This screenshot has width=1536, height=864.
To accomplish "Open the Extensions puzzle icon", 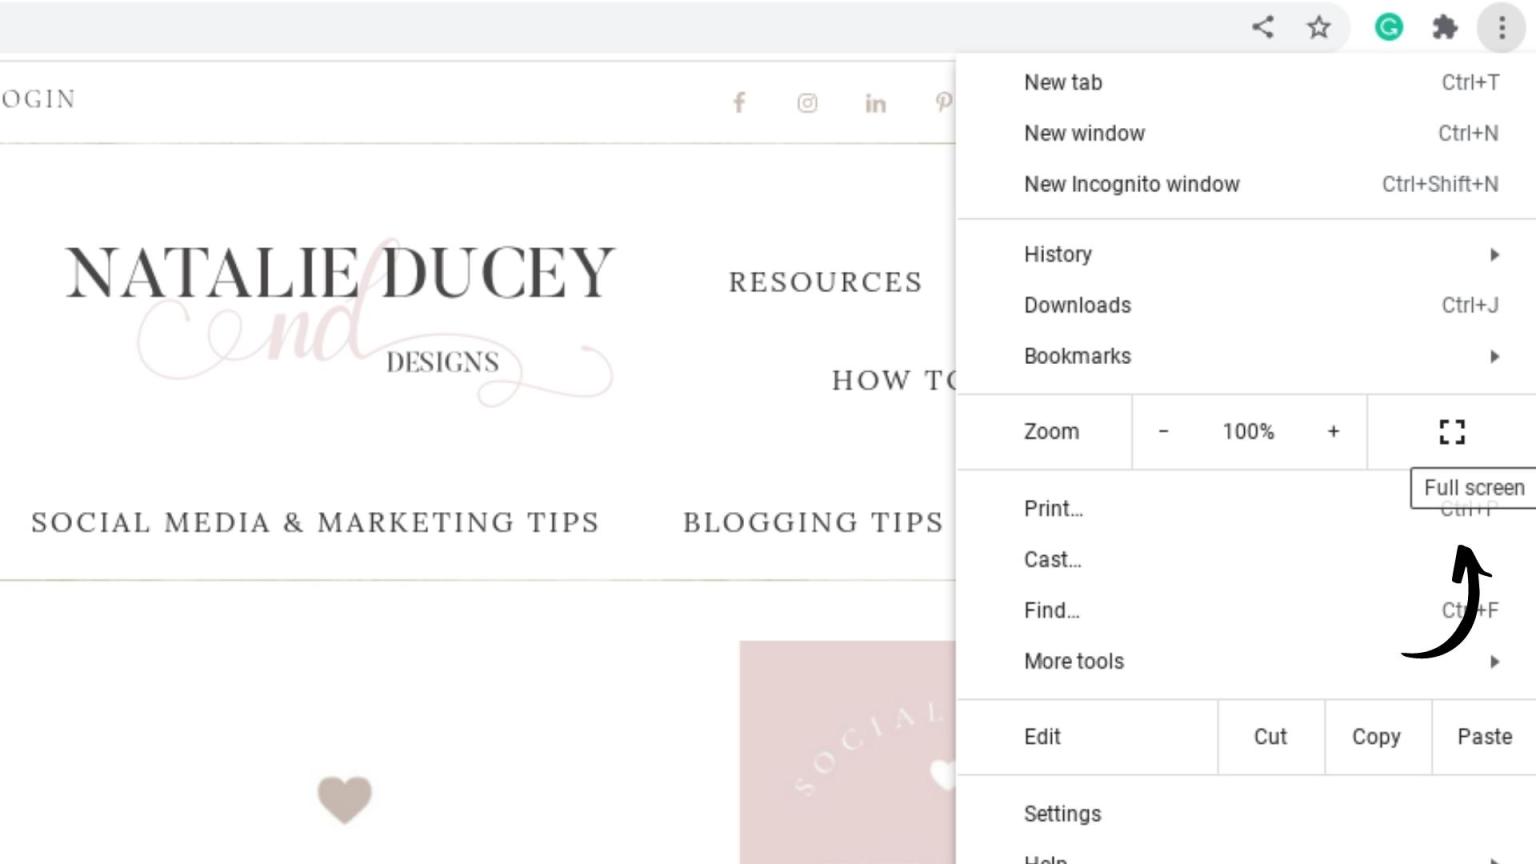I will tap(1445, 27).
